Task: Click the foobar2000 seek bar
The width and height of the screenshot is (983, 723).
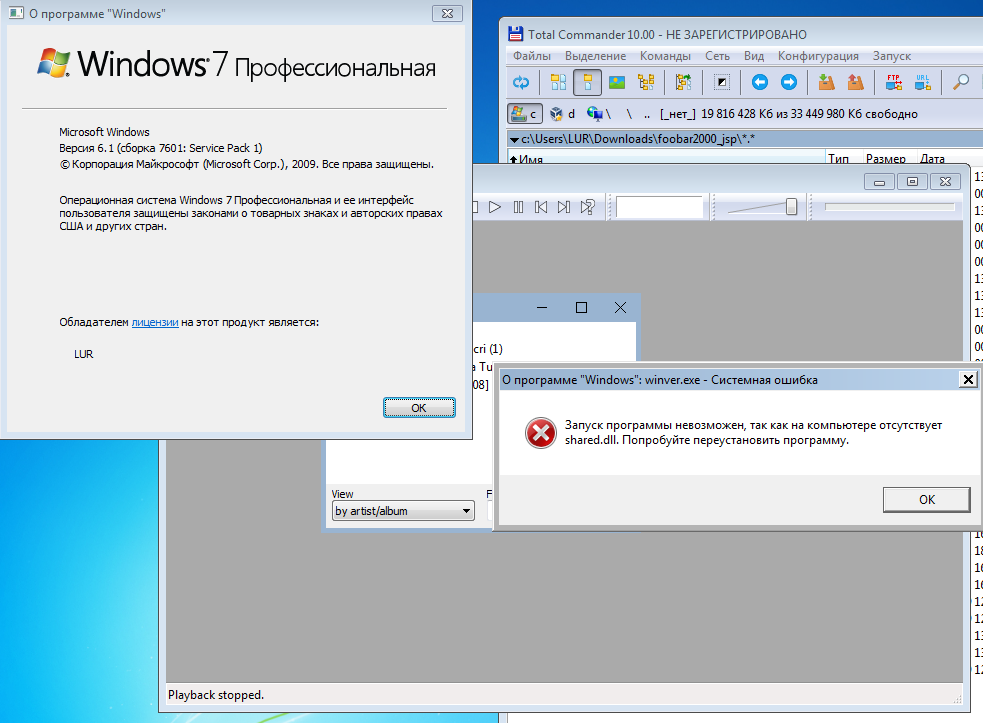Action: coord(890,207)
